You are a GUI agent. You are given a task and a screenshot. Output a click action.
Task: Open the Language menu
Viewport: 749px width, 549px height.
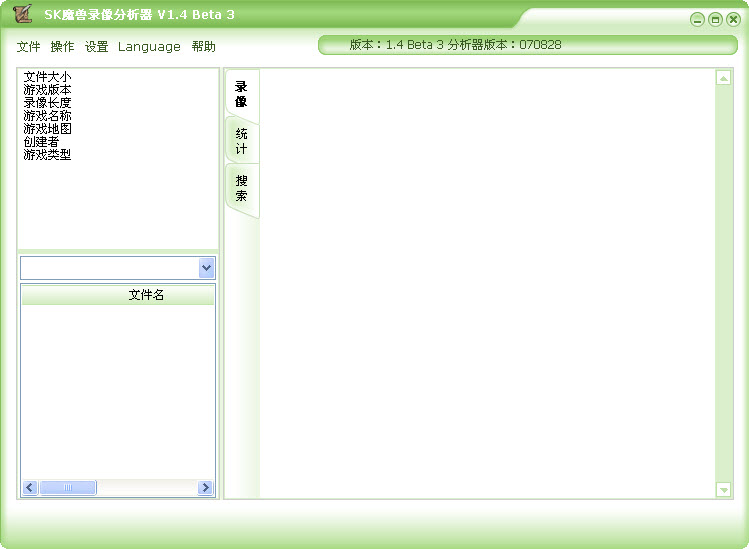[x=149, y=47]
